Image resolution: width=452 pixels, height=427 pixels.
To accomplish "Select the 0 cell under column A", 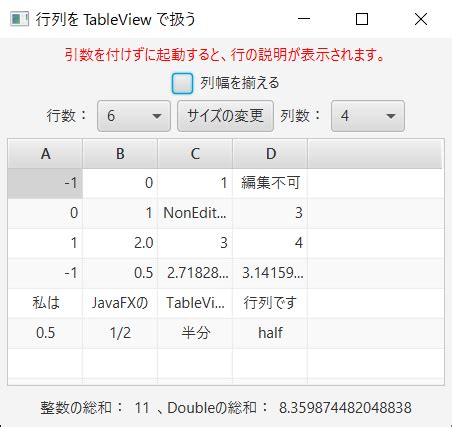I will 45,213.
